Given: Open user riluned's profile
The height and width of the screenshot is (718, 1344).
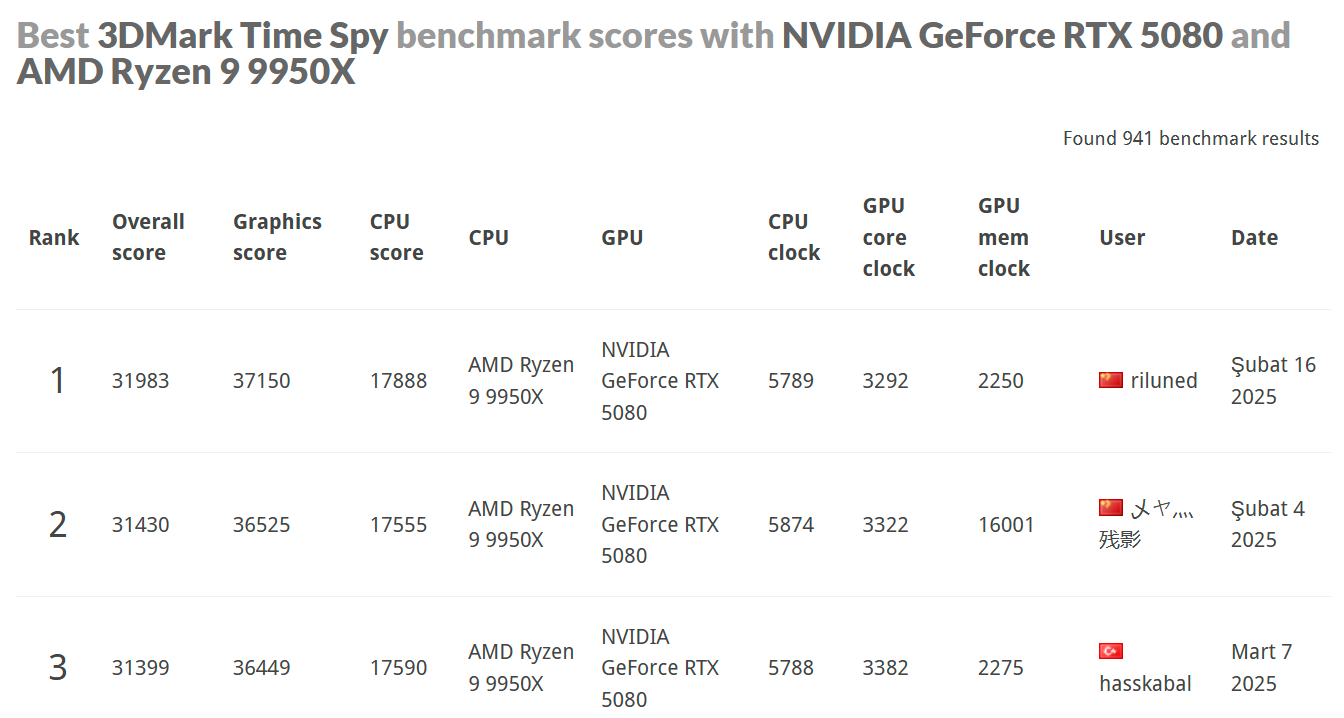Looking at the screenshot, I should click(1164, 381).
